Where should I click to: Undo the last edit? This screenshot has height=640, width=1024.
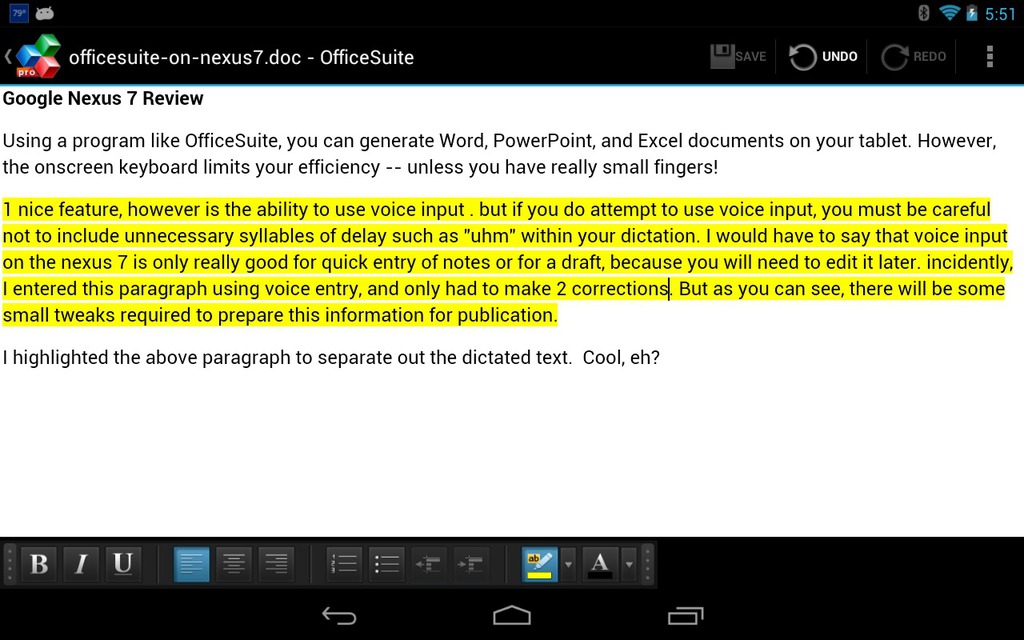823,57
